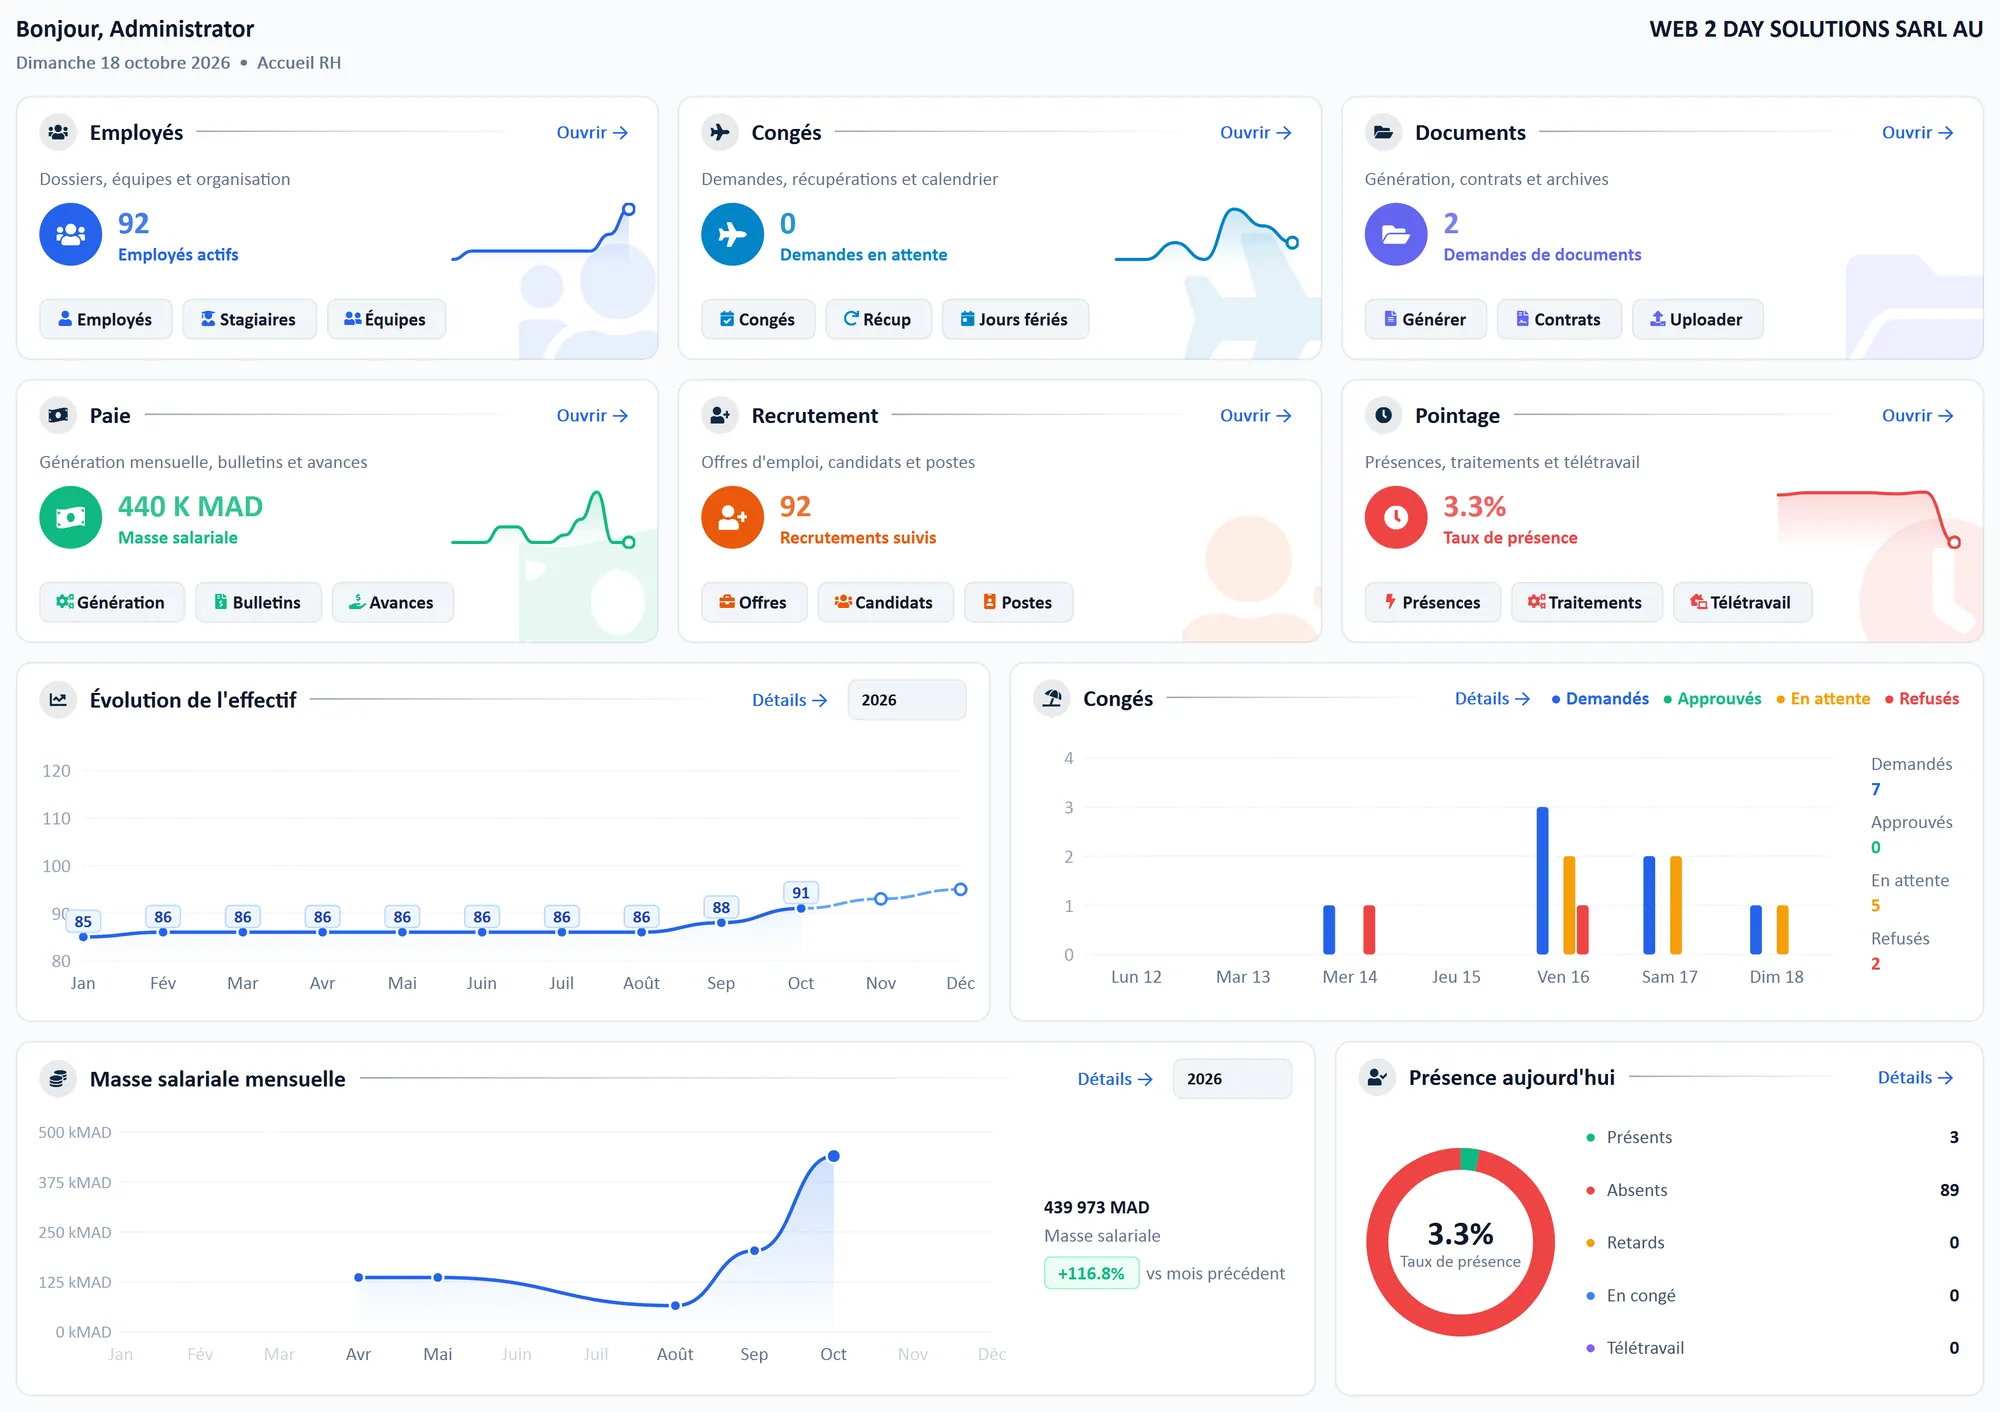Image resolution: width=2000 pixels, height=1412 pixels.
Task: Click the purple Demandes de documents folder icon
Action: click(x=1396, y=234)
